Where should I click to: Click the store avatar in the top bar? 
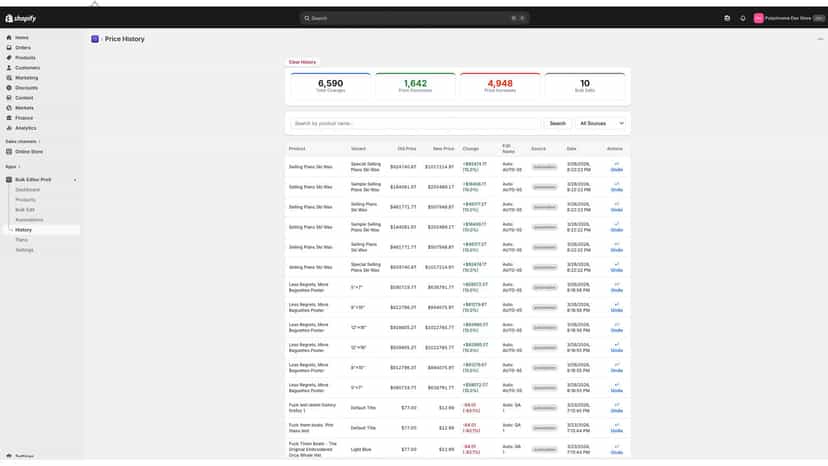(x=758, y=18)
